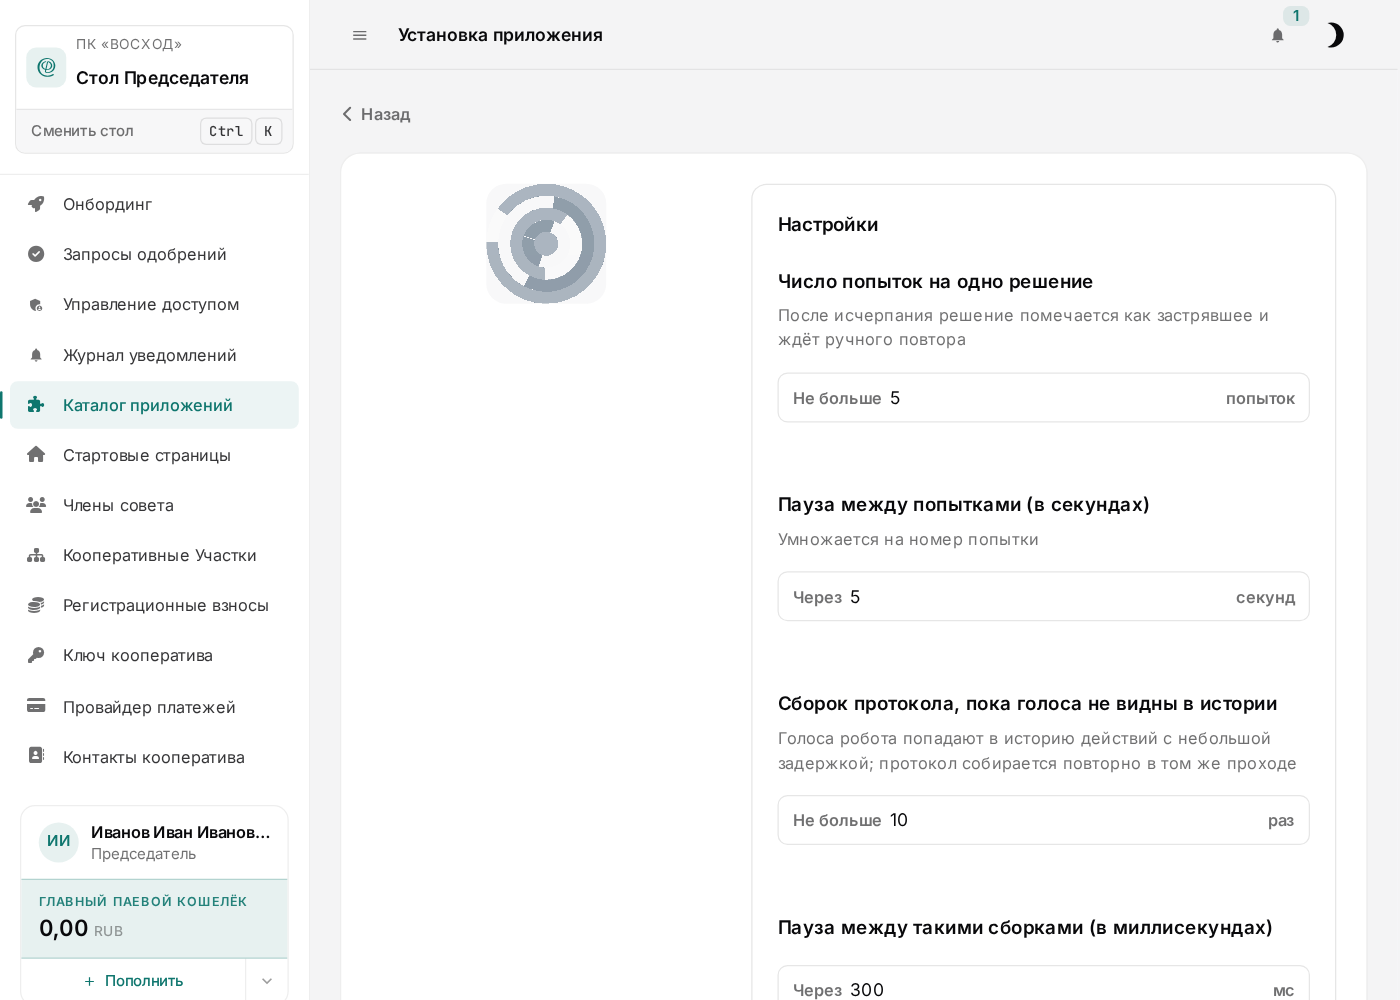
Task: Click the Ключ кооператива key icon
Action: pyautogui.click(x=36, y=655)
